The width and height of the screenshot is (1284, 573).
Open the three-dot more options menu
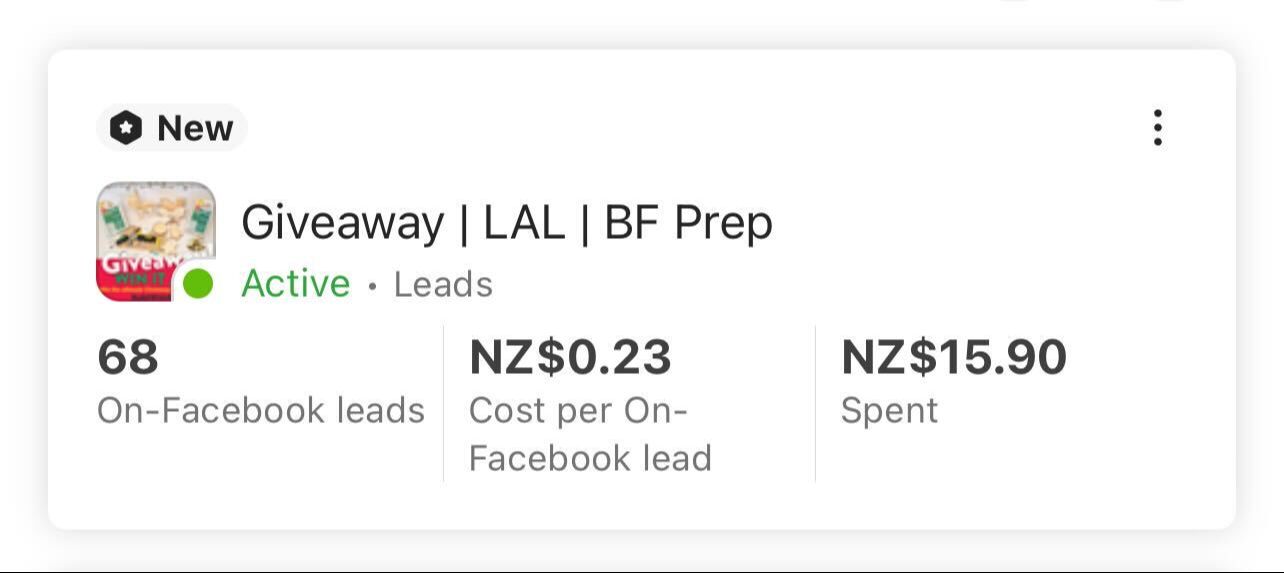tap(1157, 128)
